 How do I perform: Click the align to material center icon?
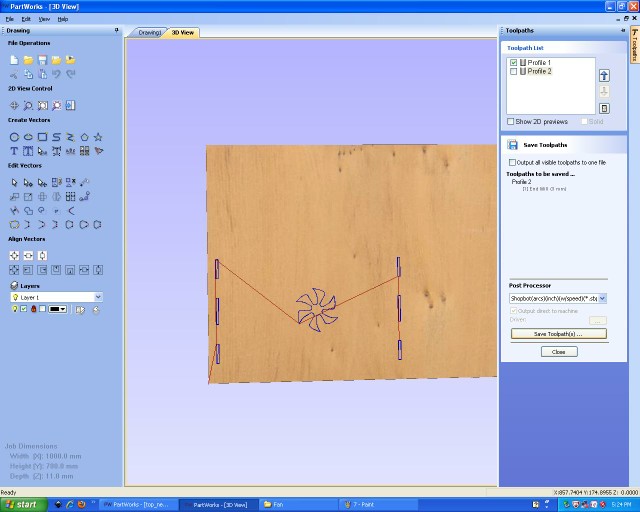tap(14, 256)
